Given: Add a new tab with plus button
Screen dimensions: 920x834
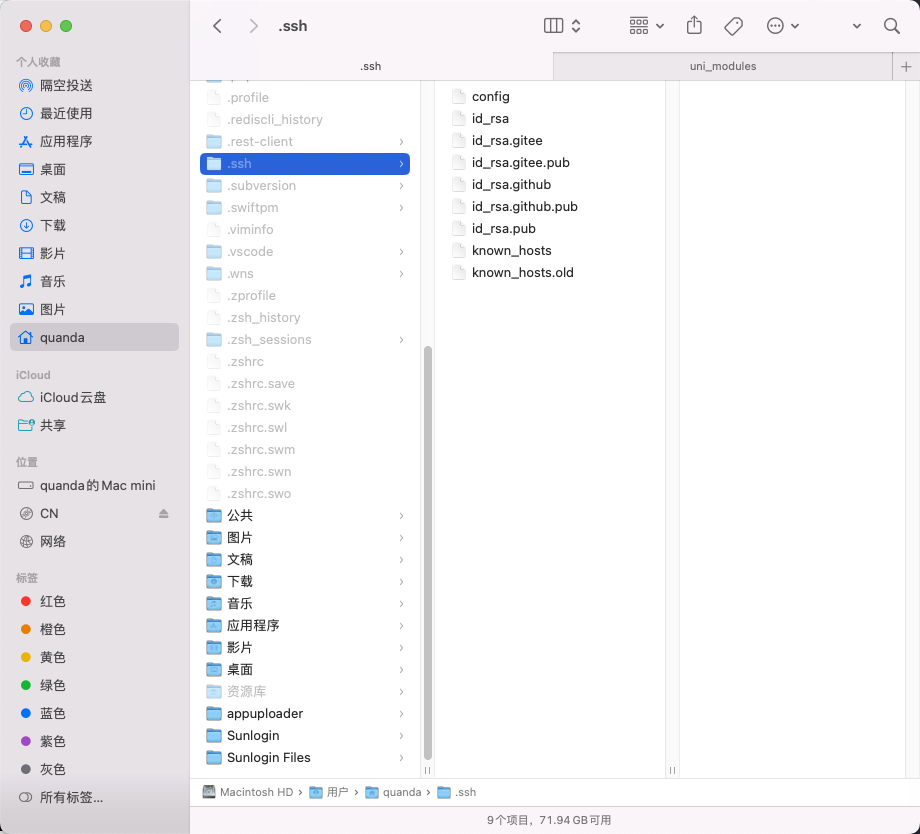Looking at the screenshot, I should tap(906, 66).
